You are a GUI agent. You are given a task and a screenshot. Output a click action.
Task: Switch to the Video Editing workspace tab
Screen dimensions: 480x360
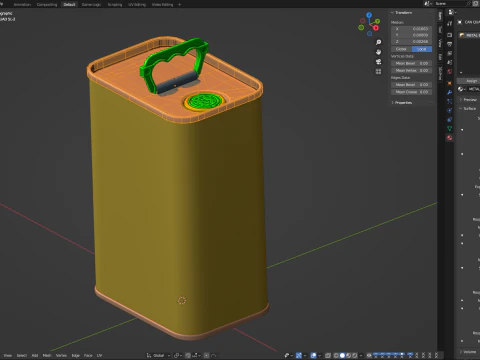coord(162,4)
